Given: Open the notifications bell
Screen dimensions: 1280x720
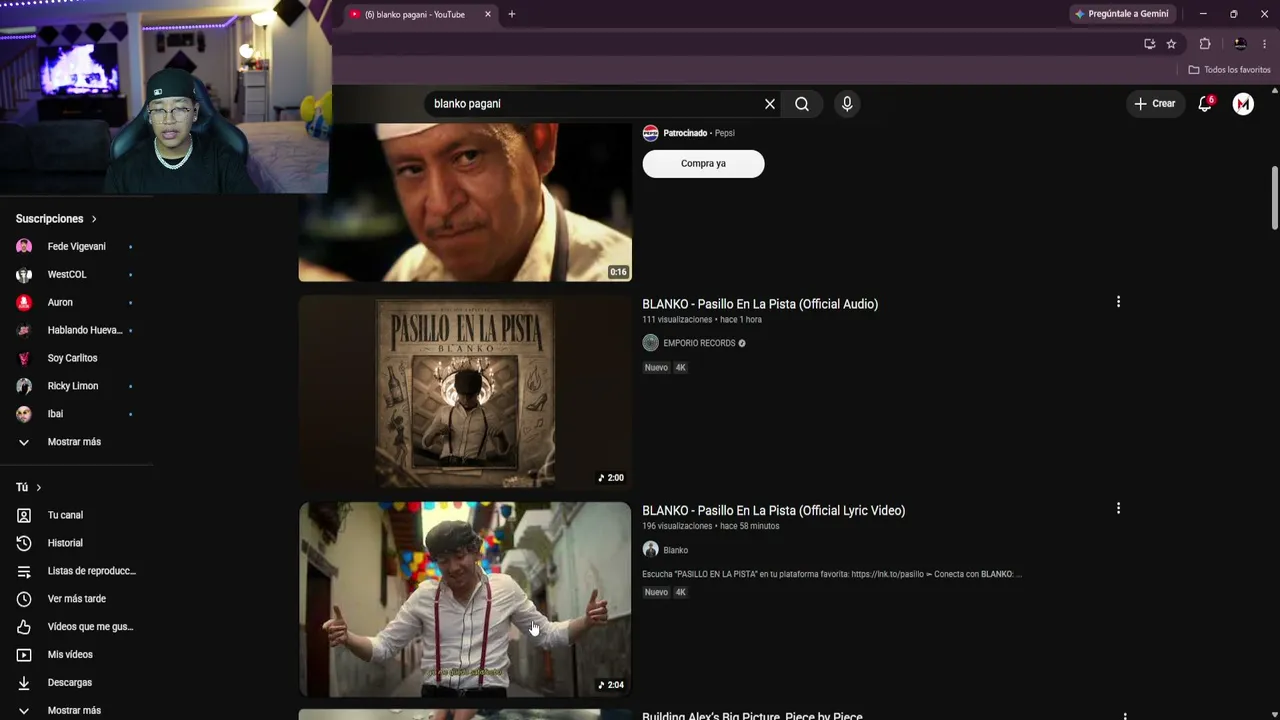Looking at the screenshot, I should (1206, 104).
